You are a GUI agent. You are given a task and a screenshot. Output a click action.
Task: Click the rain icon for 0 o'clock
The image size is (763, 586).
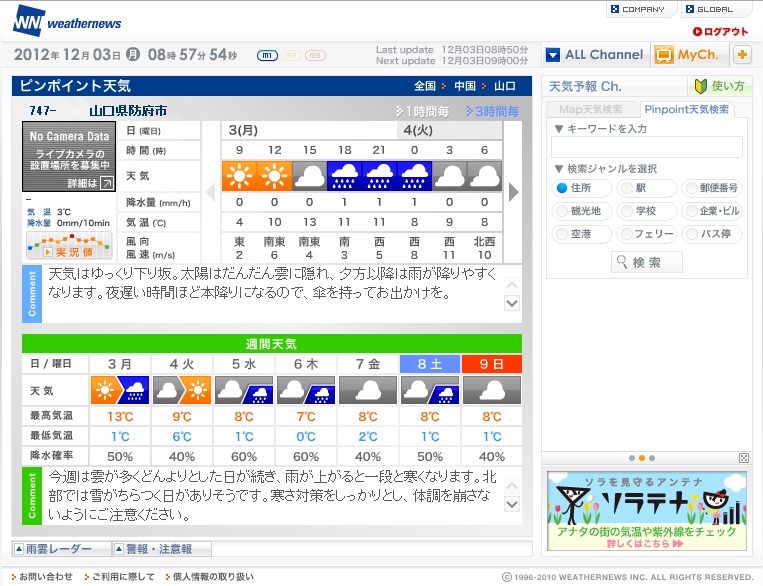pos(415,176)
